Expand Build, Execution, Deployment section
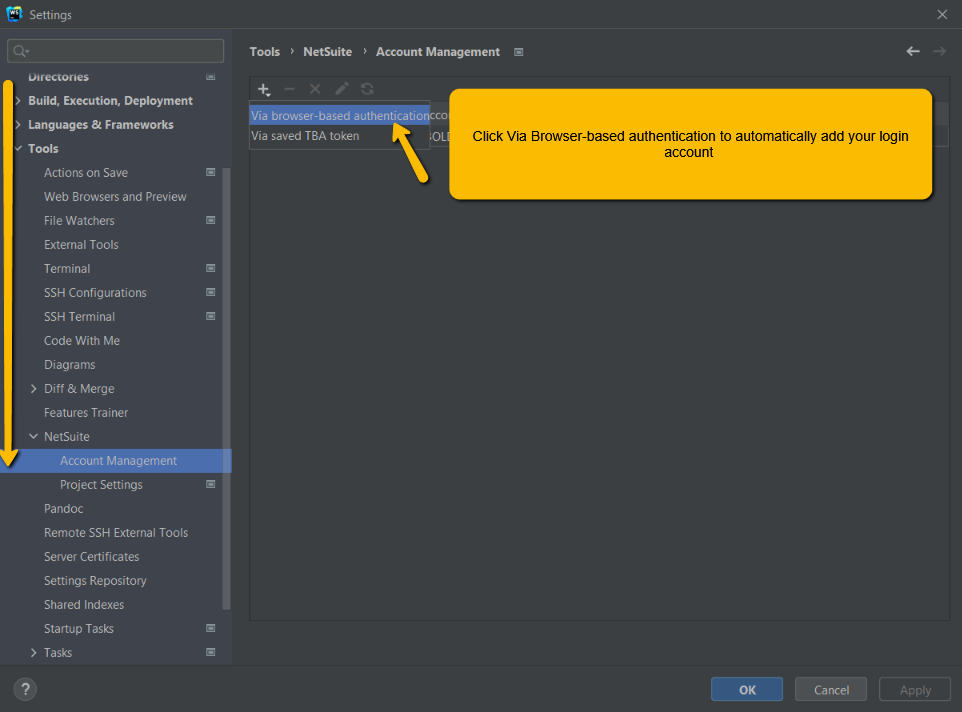The height and width of the screenshot is (712, 962). tap(18, 101)
